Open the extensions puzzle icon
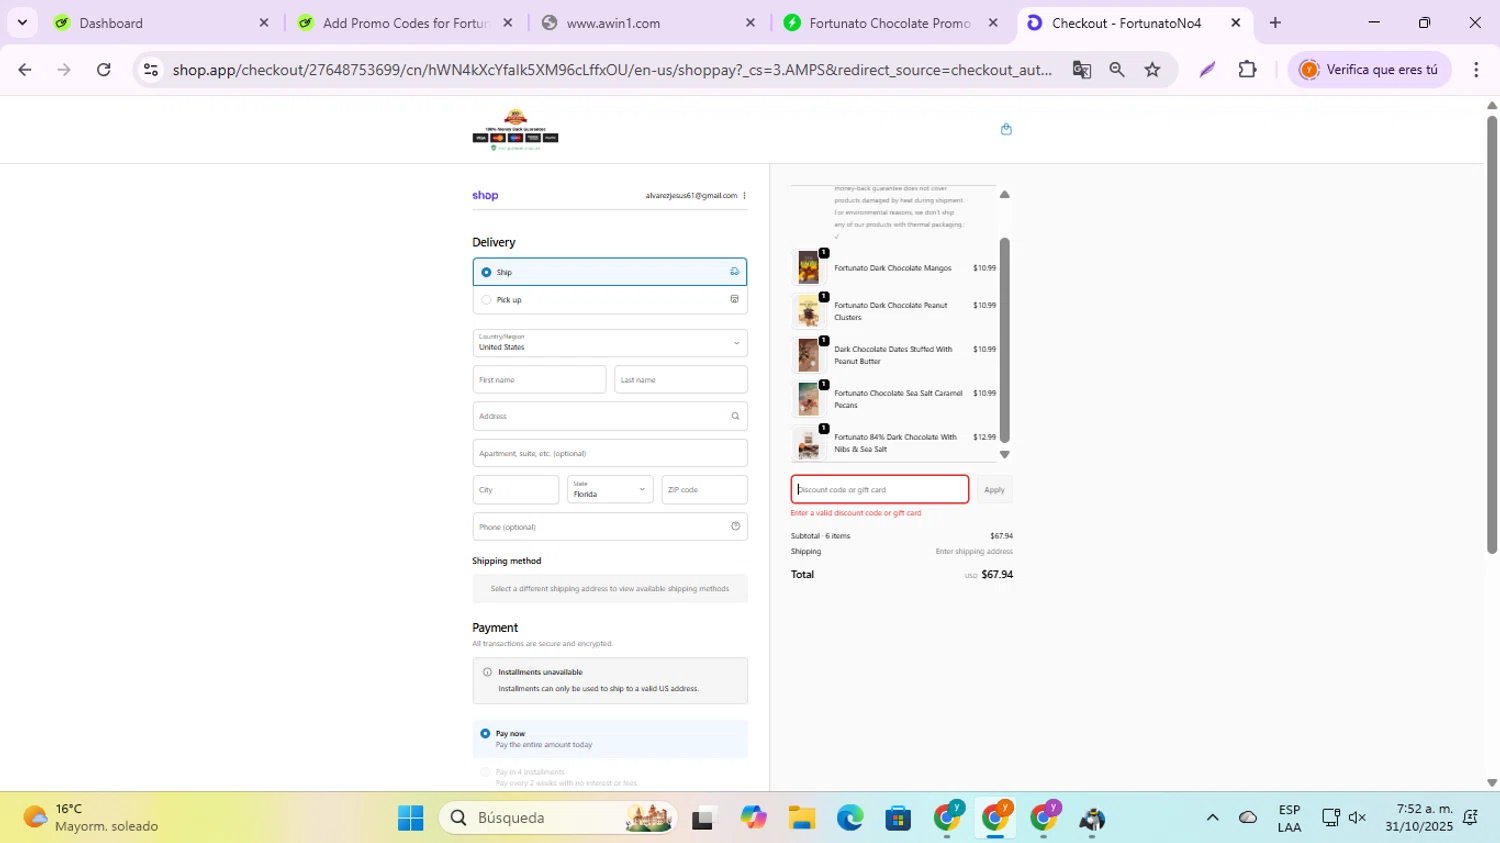This screenshot has width=1500, height=843. pos(1247,69)
